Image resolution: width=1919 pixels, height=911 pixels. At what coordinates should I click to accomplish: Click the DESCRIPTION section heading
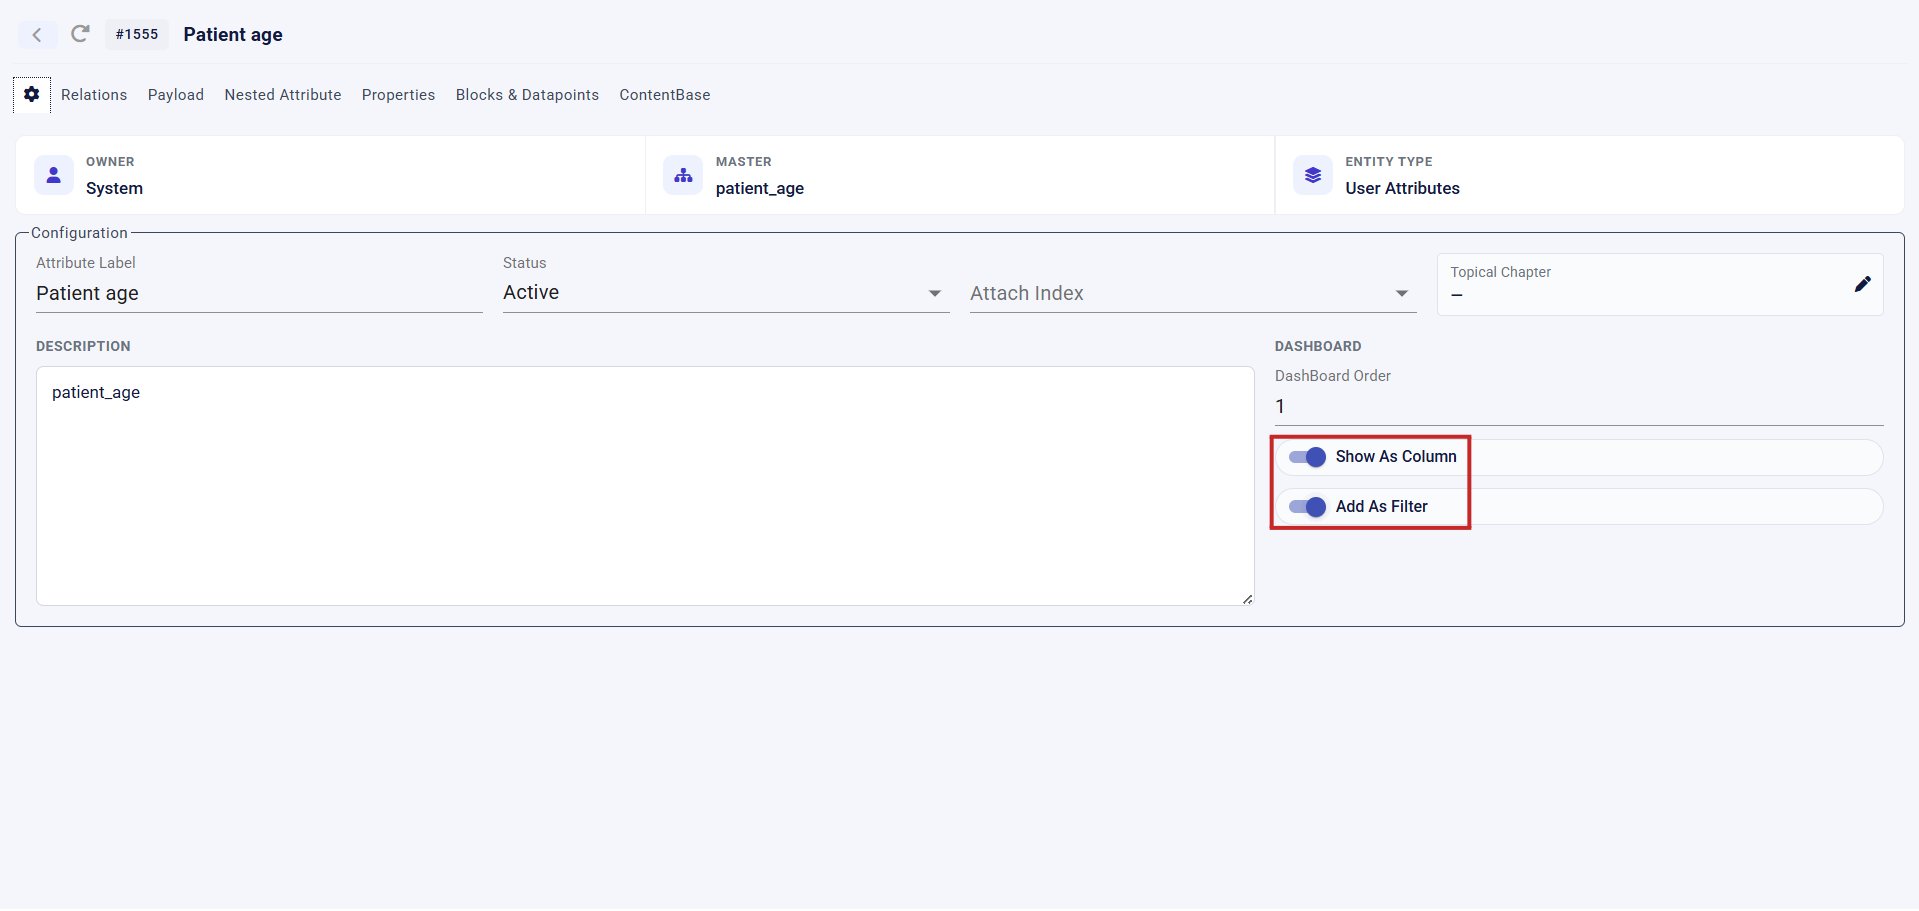pyautogui.click(x=83, y=347)
